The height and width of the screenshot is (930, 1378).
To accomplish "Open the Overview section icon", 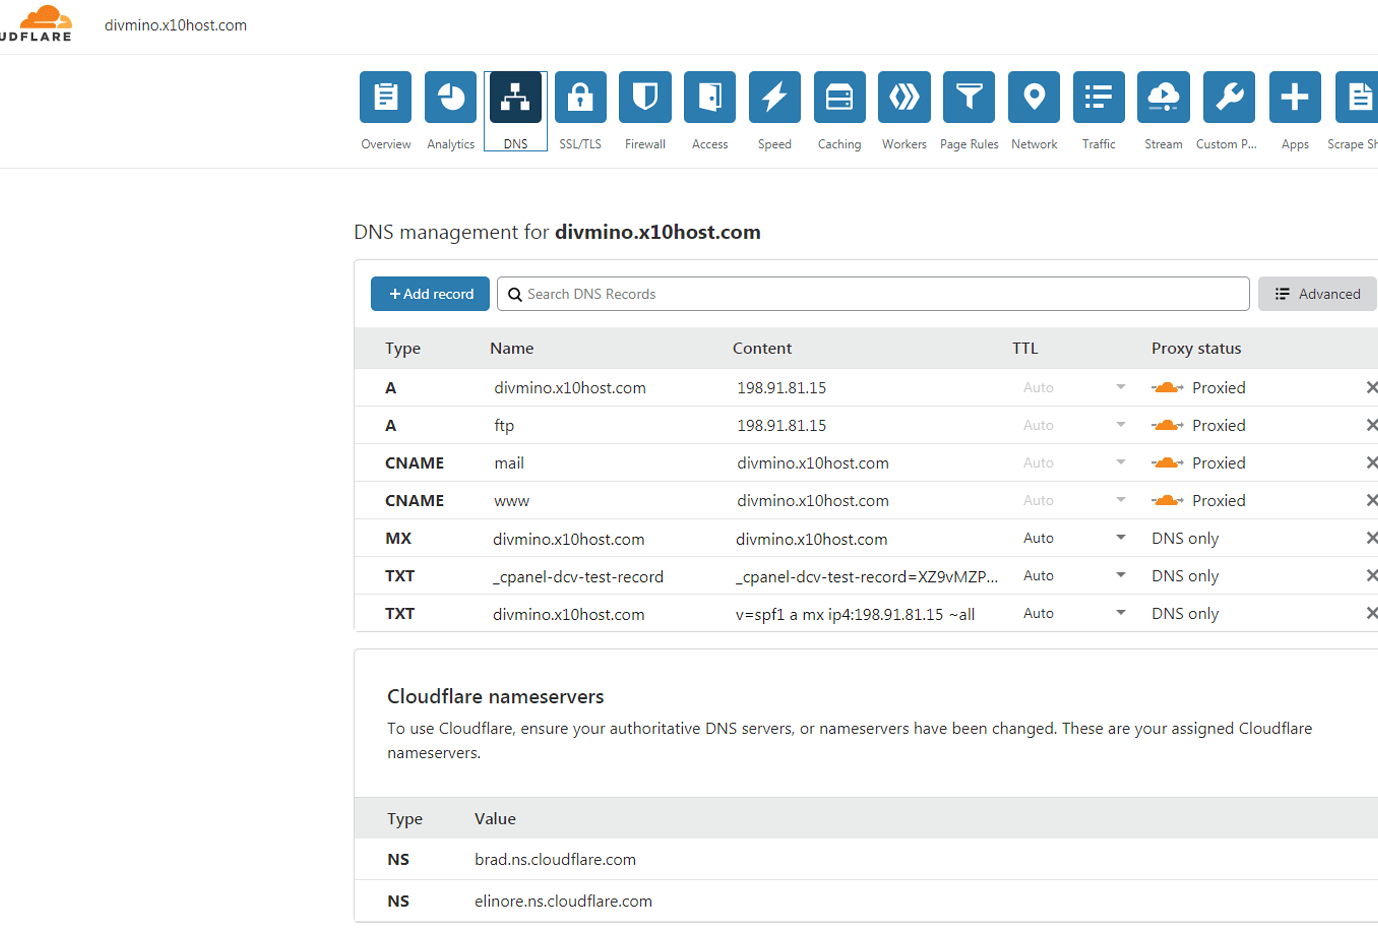I will (386, 97).
